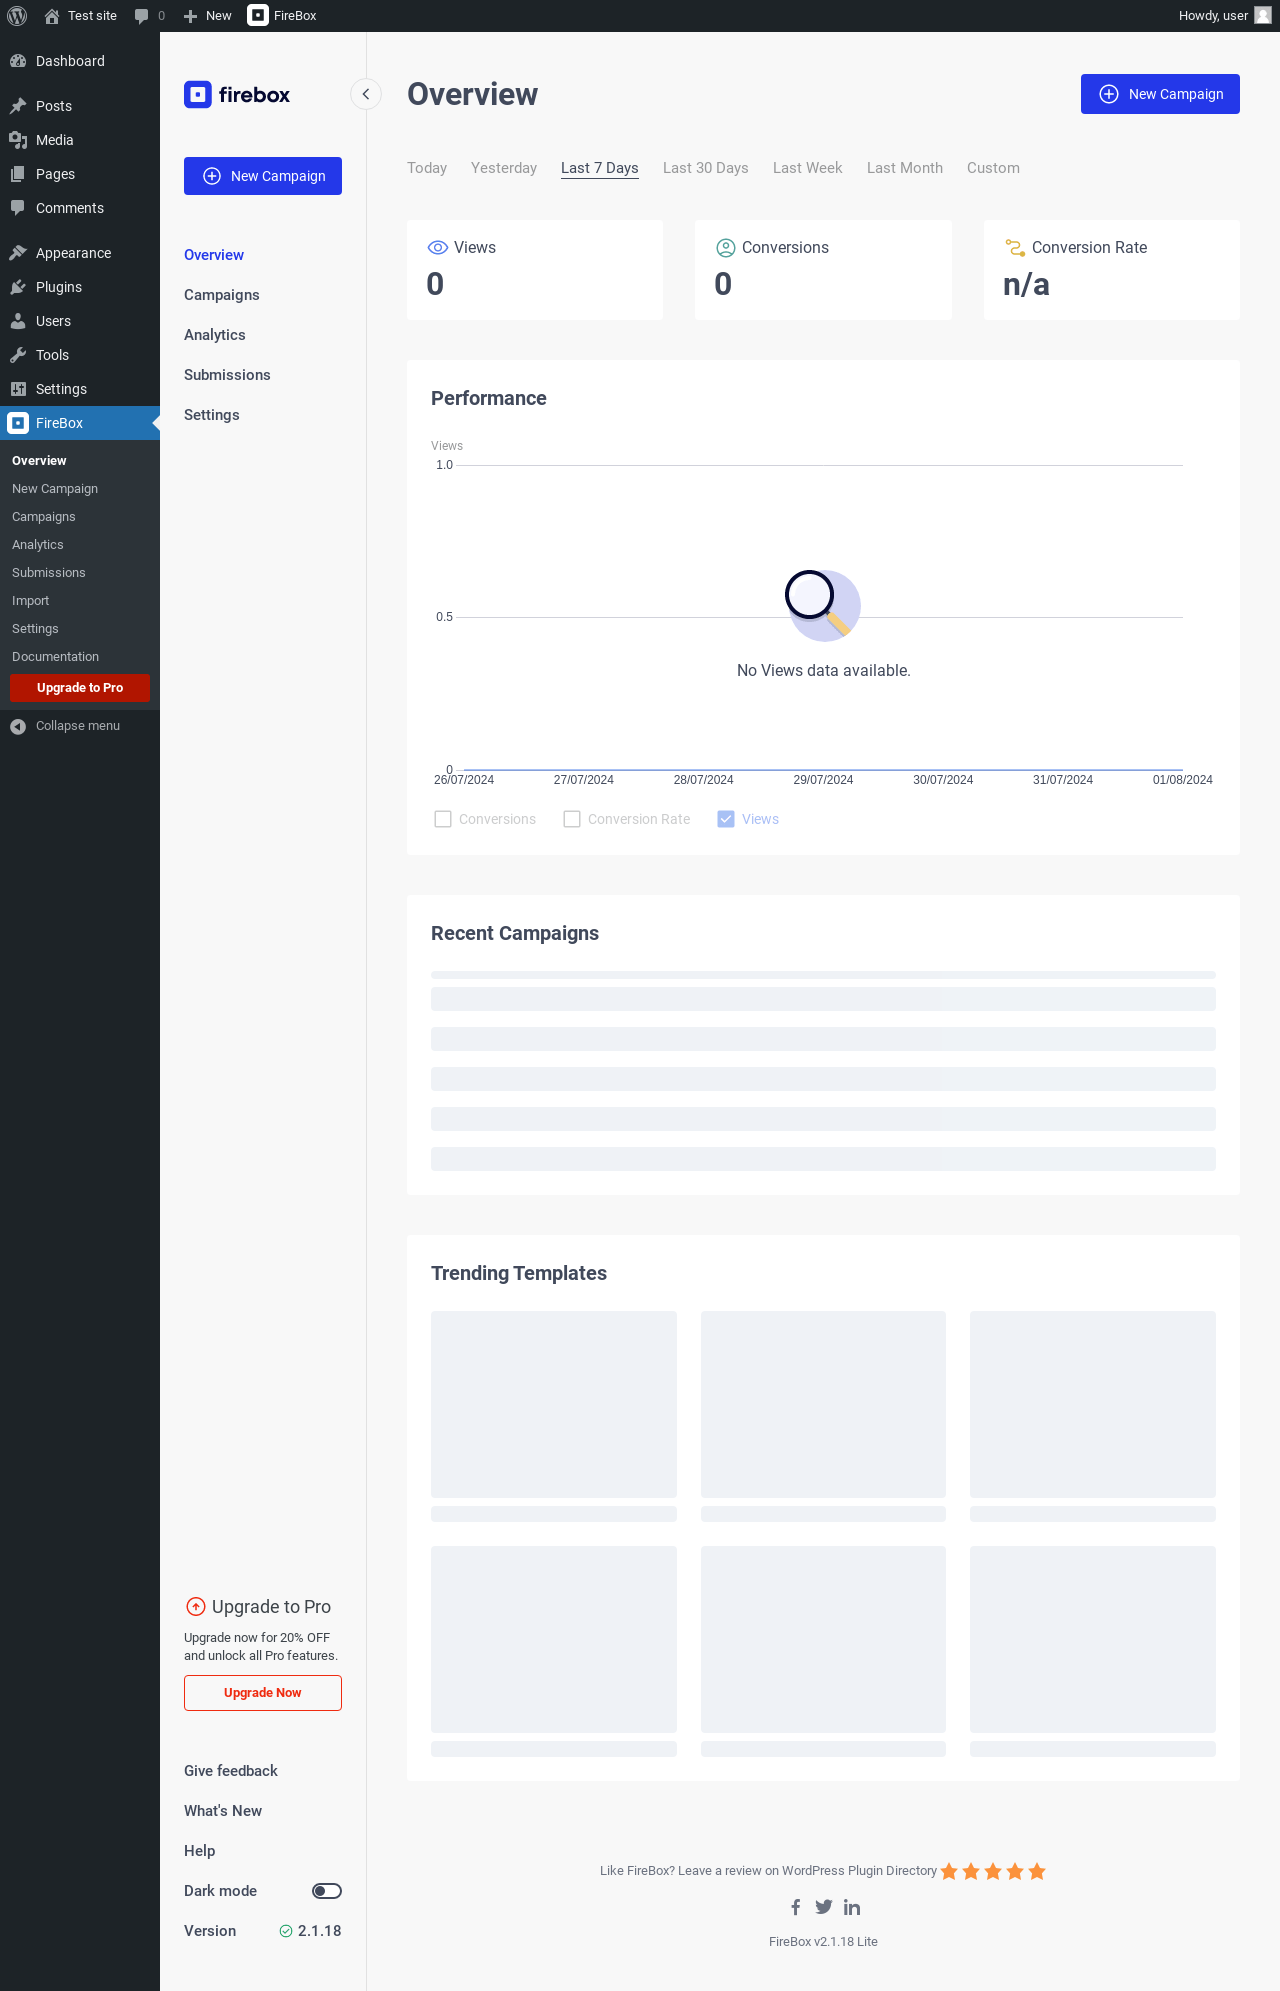The image size is (1280, 1991).
Task: Enable the Conversions chart checkbox
Action: 443,819
